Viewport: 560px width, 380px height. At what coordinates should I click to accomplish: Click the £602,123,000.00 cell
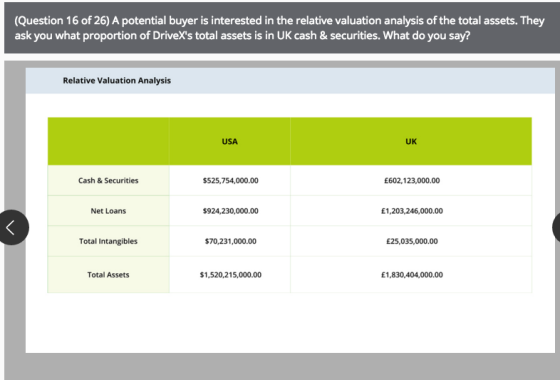click(411, 180)
